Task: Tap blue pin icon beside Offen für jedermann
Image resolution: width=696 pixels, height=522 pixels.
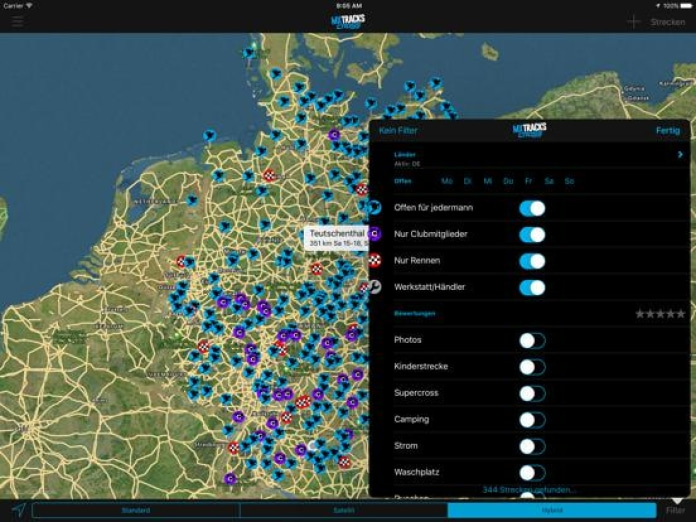Action: click(x=375, y=207)
